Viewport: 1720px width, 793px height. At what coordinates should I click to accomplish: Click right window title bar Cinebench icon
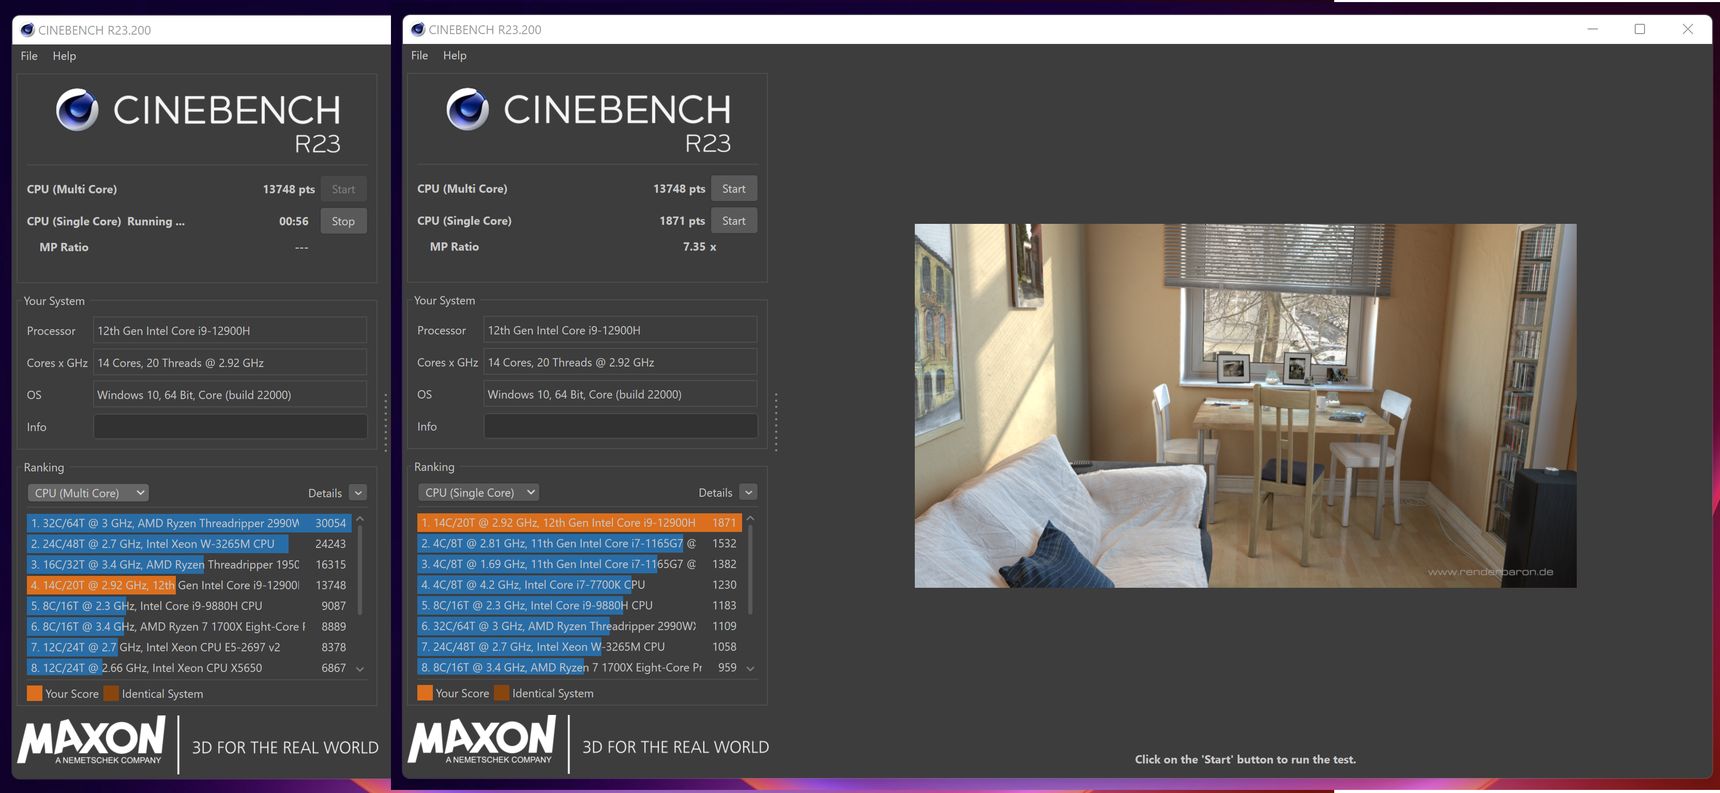click(x=418, y=29)
